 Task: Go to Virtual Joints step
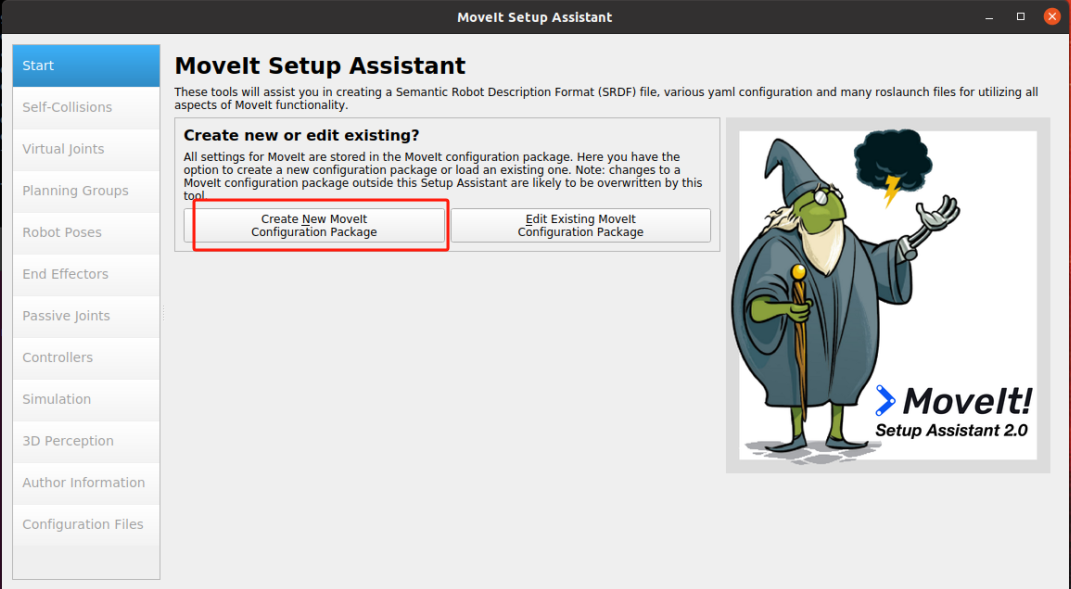coord(86,149)
